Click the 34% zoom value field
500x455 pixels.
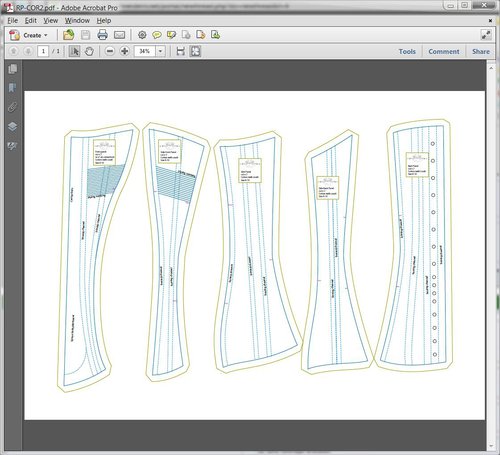pos(145,51)
